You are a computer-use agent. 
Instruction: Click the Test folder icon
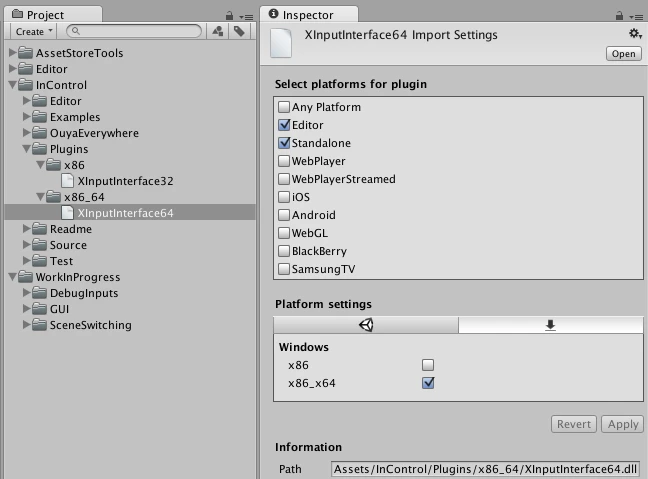coord(40,261)
